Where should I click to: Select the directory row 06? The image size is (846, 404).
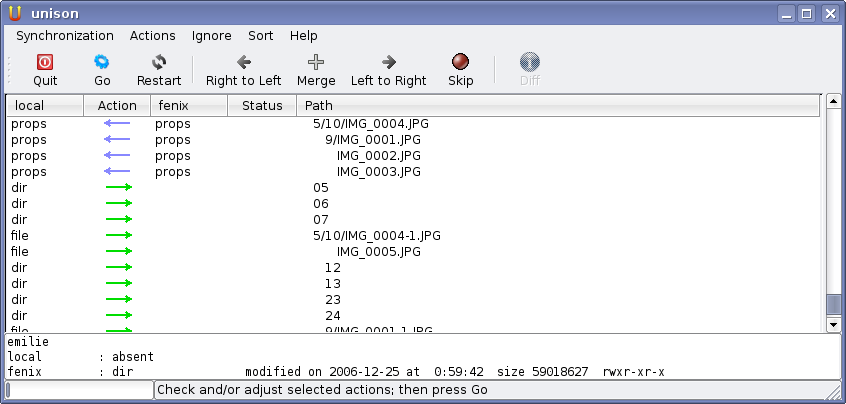(x=413, y=204)
